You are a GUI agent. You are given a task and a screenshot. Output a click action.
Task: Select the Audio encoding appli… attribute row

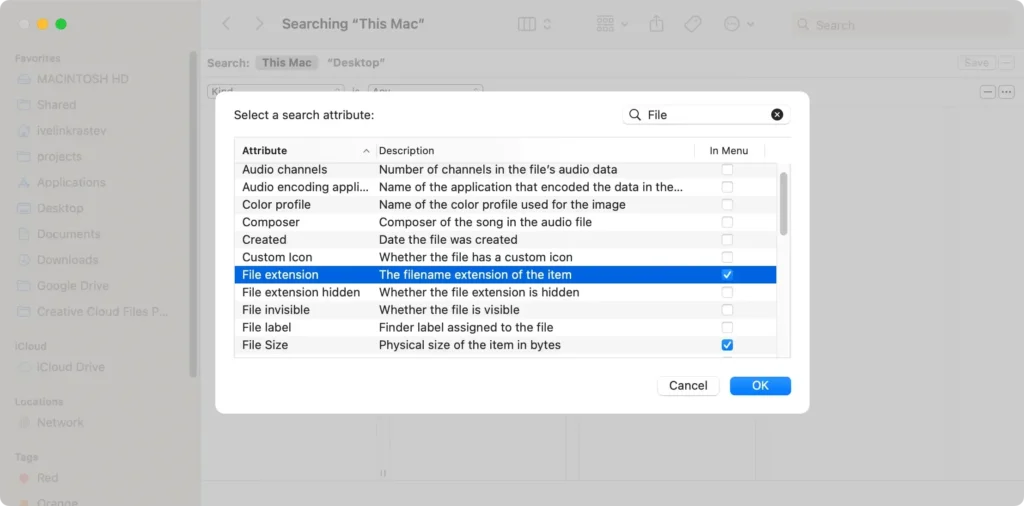tap(505, 187)
